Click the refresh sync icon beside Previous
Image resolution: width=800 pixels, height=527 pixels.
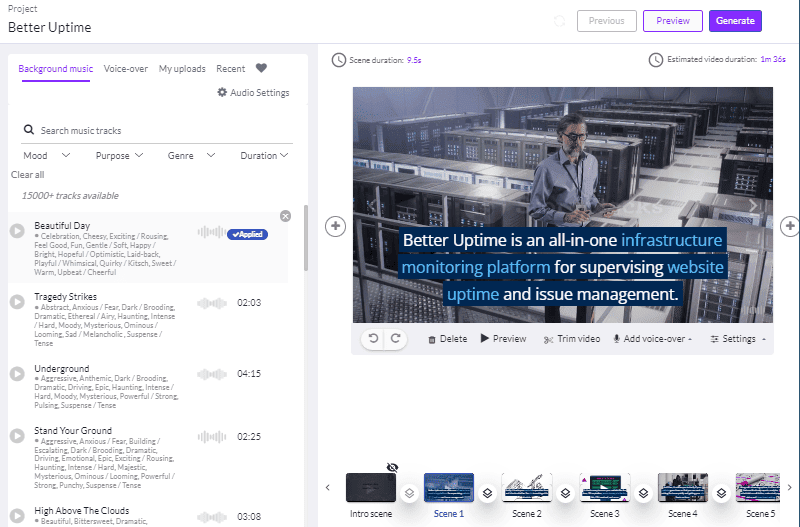(560, 21)
